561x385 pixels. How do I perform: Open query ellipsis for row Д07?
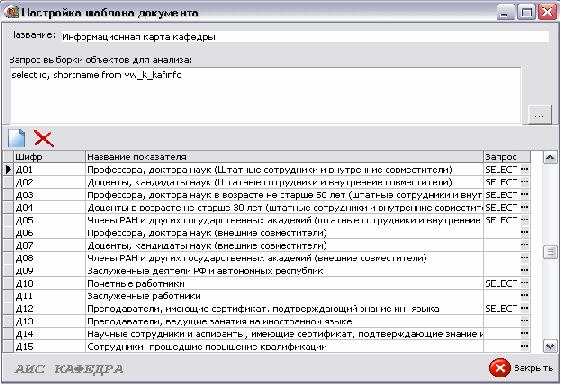tap(525, 245)
